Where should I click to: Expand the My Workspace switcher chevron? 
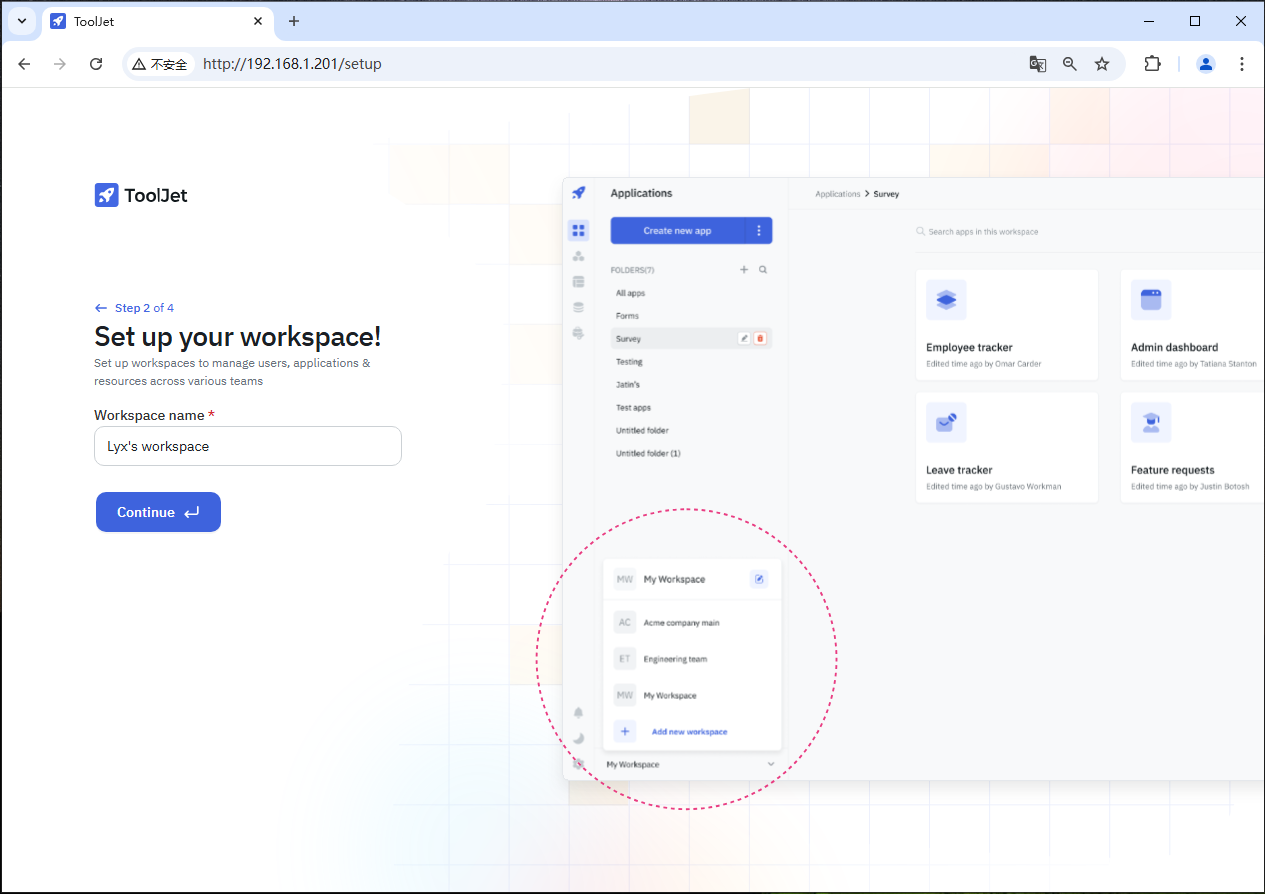coord(771,764)
